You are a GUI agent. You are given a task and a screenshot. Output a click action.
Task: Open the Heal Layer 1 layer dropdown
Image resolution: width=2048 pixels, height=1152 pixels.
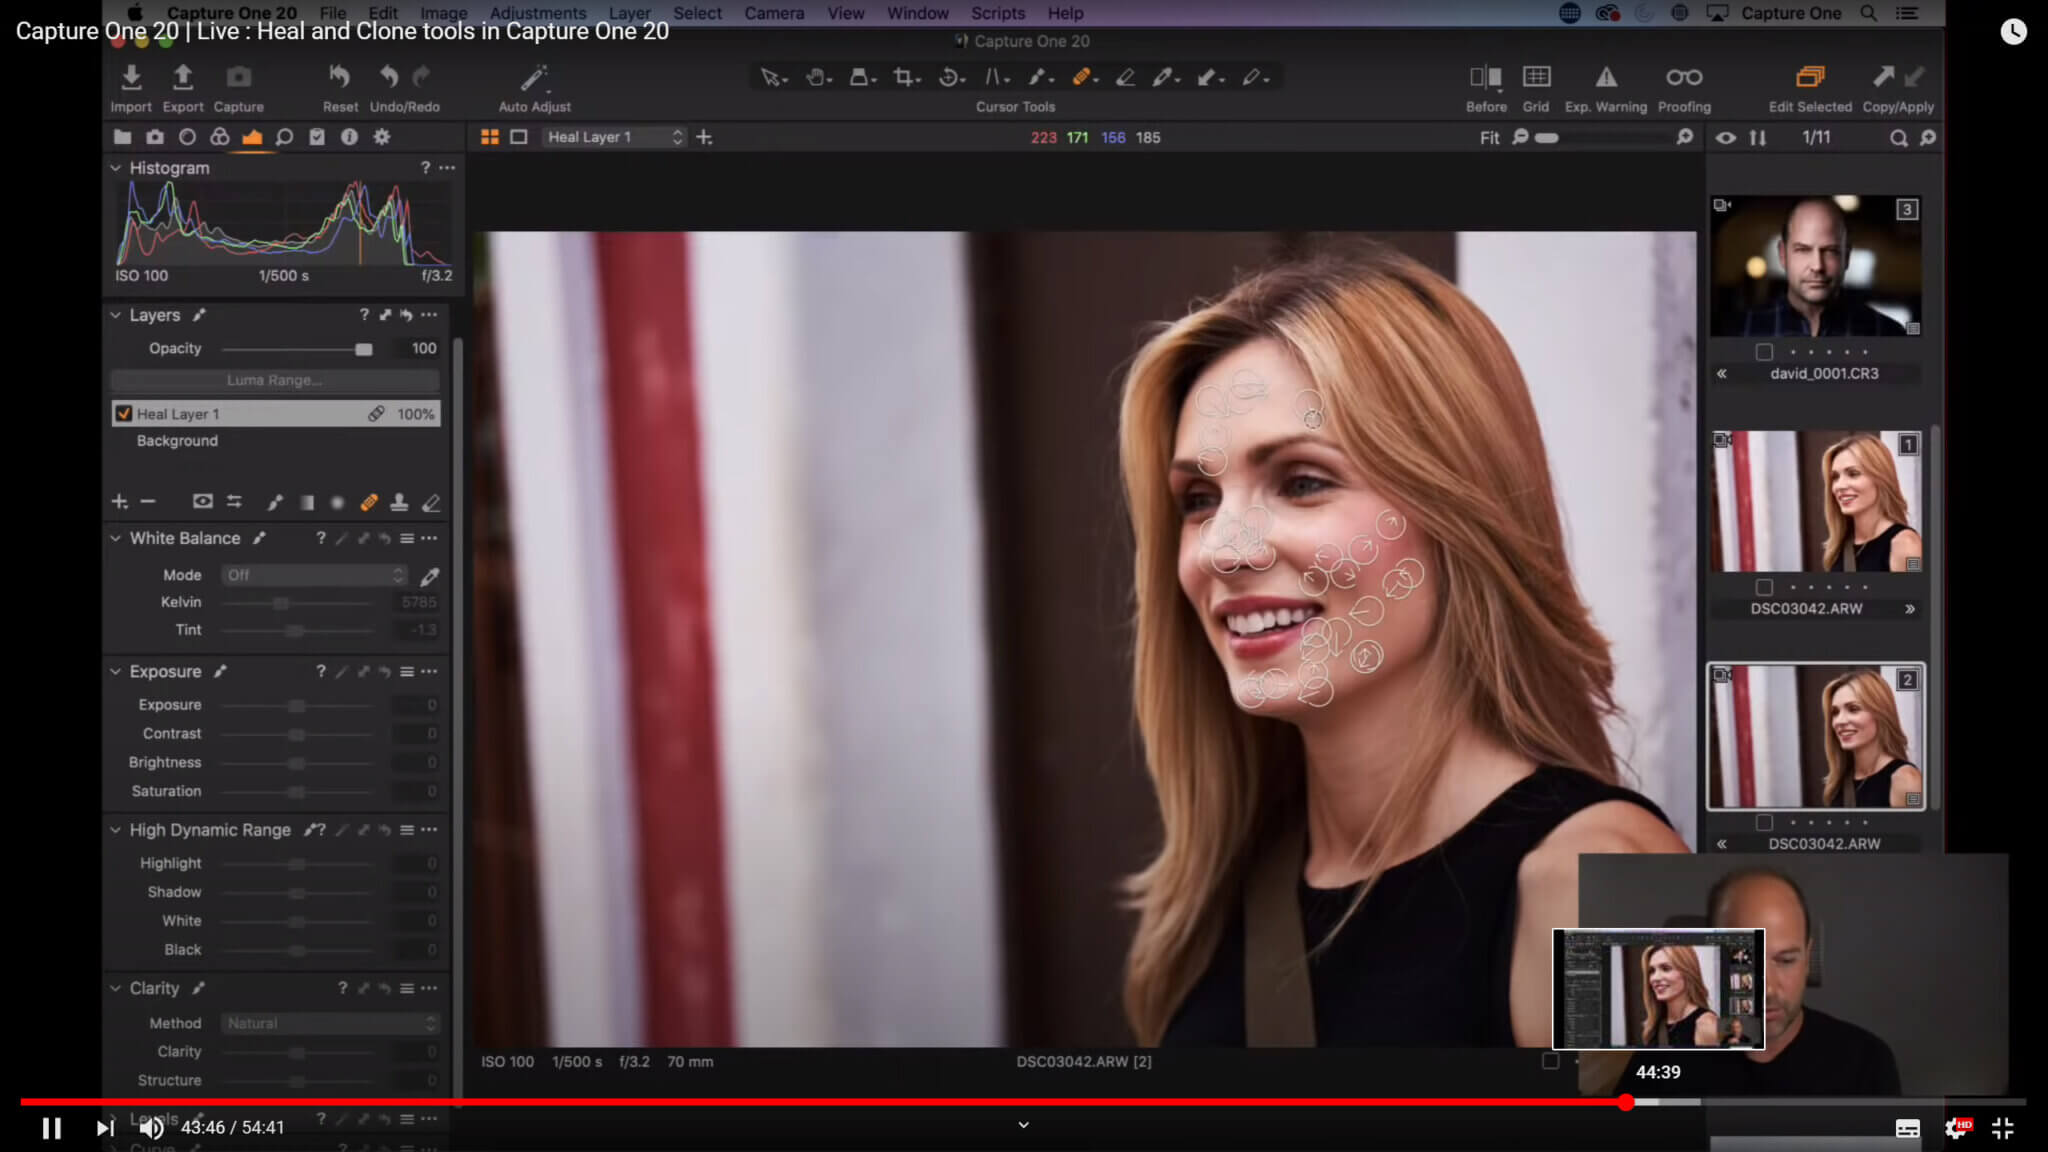coord(614,137)
